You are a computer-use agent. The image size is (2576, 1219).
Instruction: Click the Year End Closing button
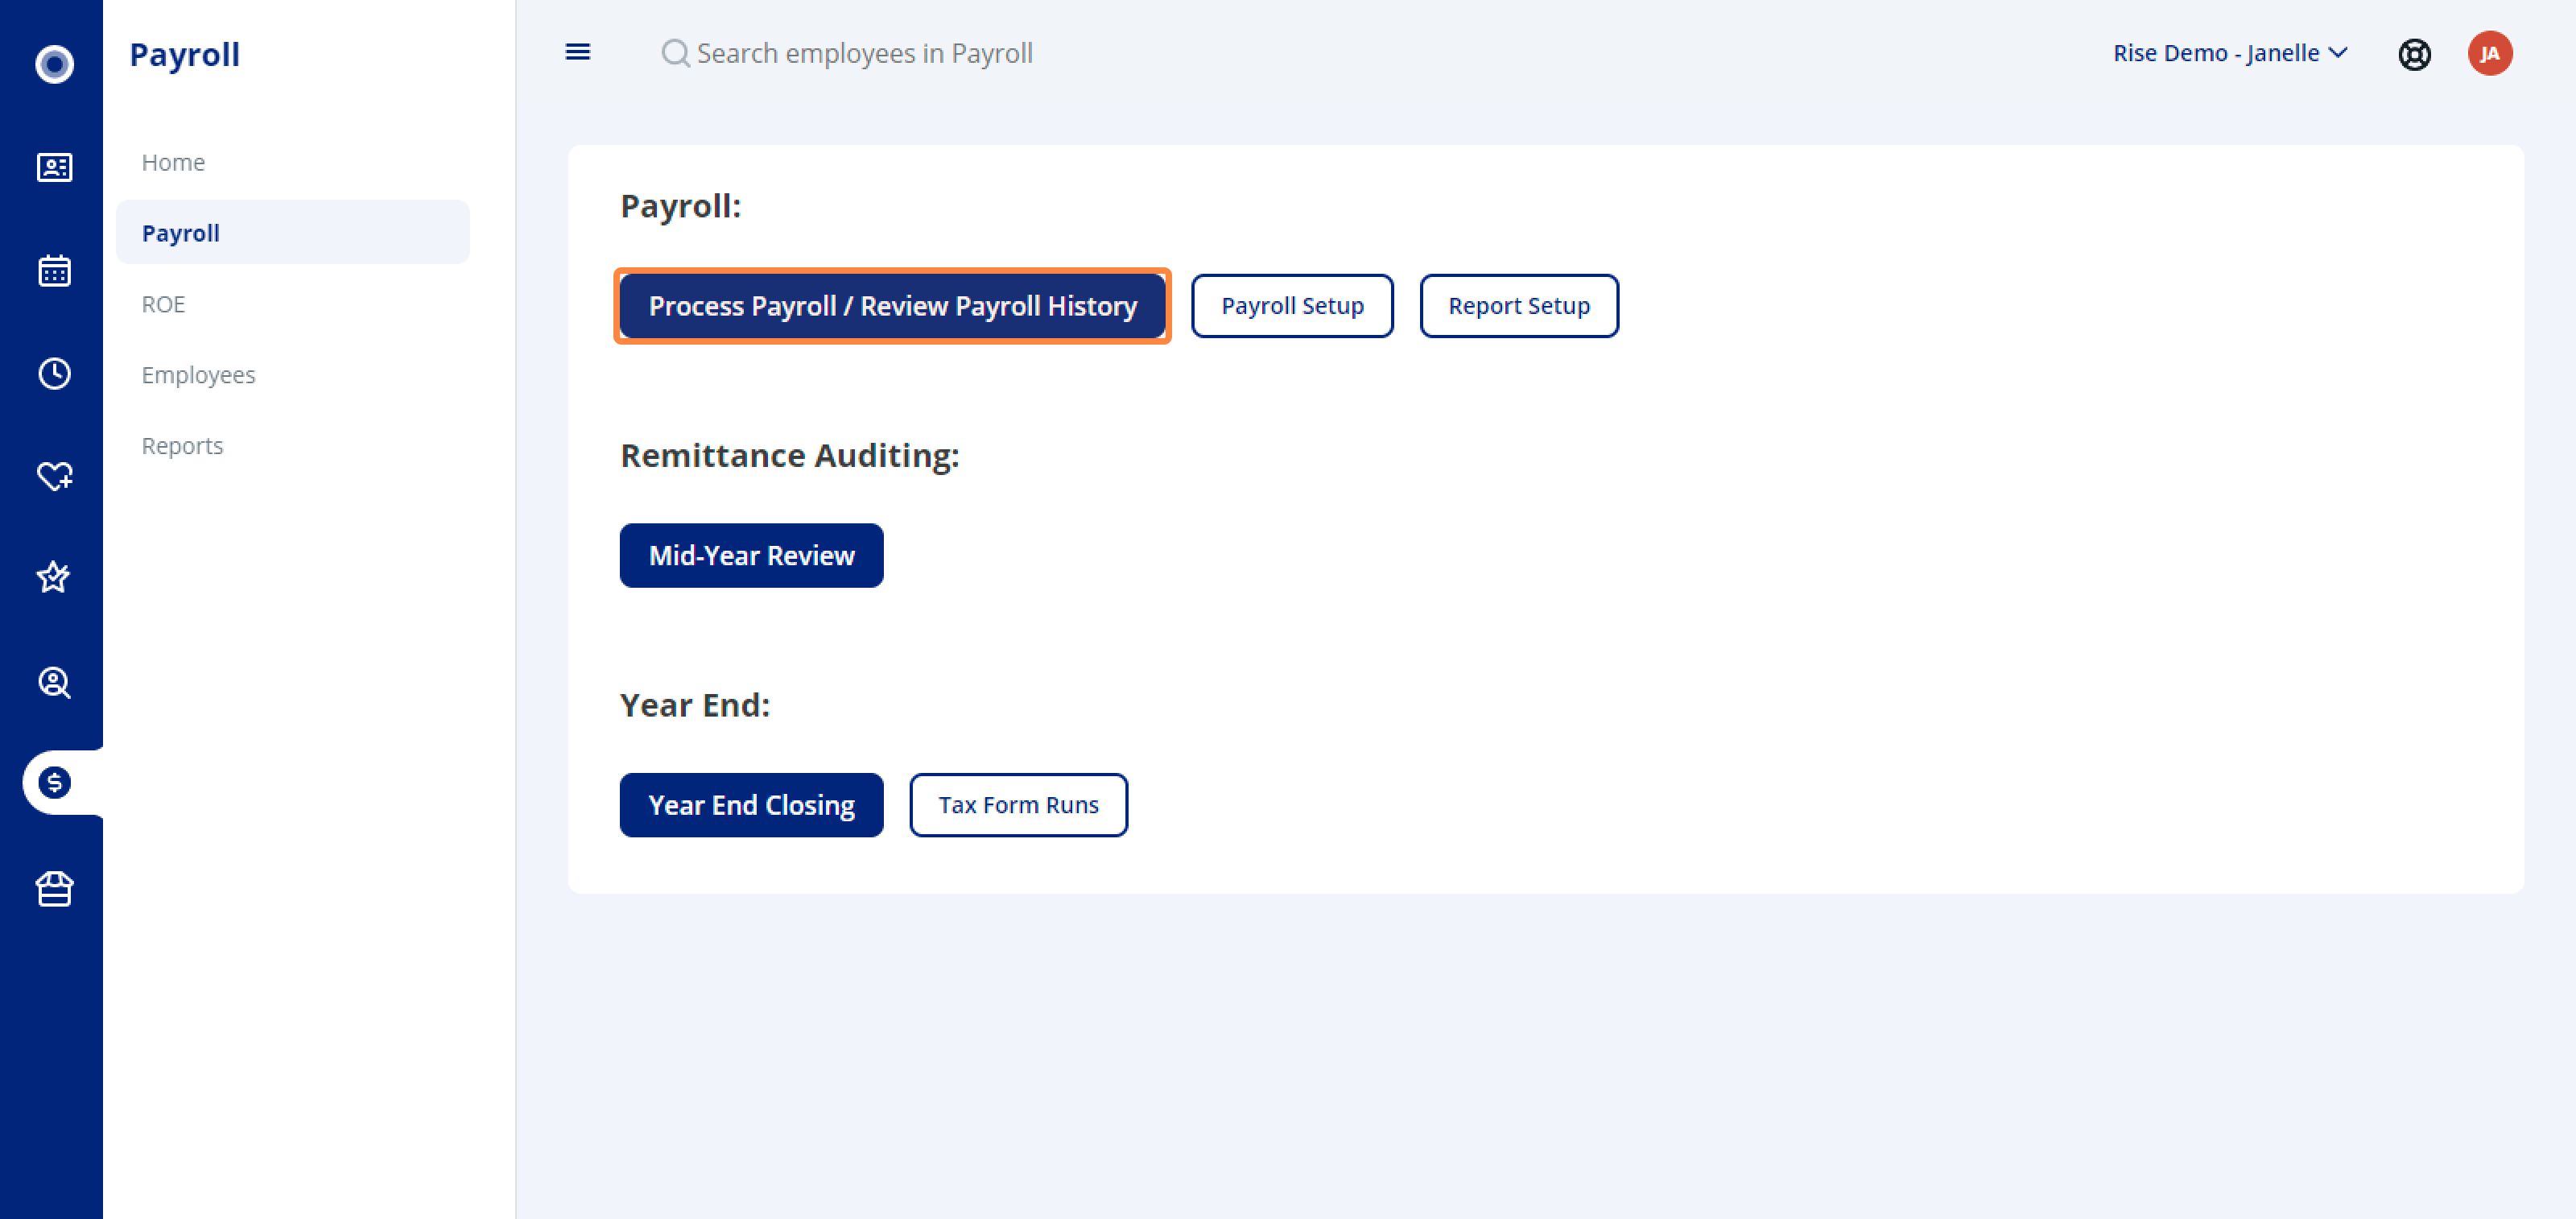click(x=751, y=805)
